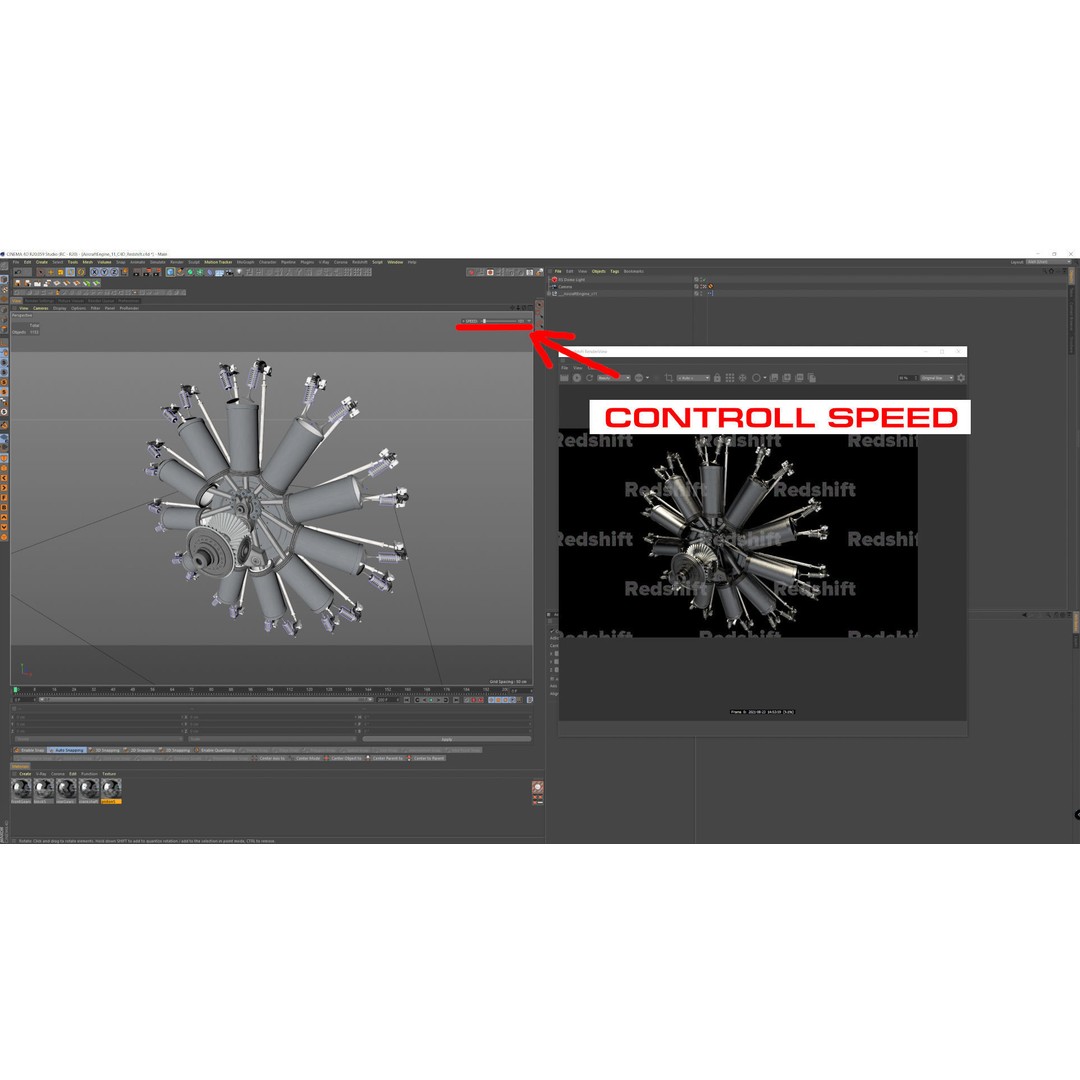Enable Quantizing in the snap toolbar
Viewport: 1080px width, 1080px height.
click(218, 750)
